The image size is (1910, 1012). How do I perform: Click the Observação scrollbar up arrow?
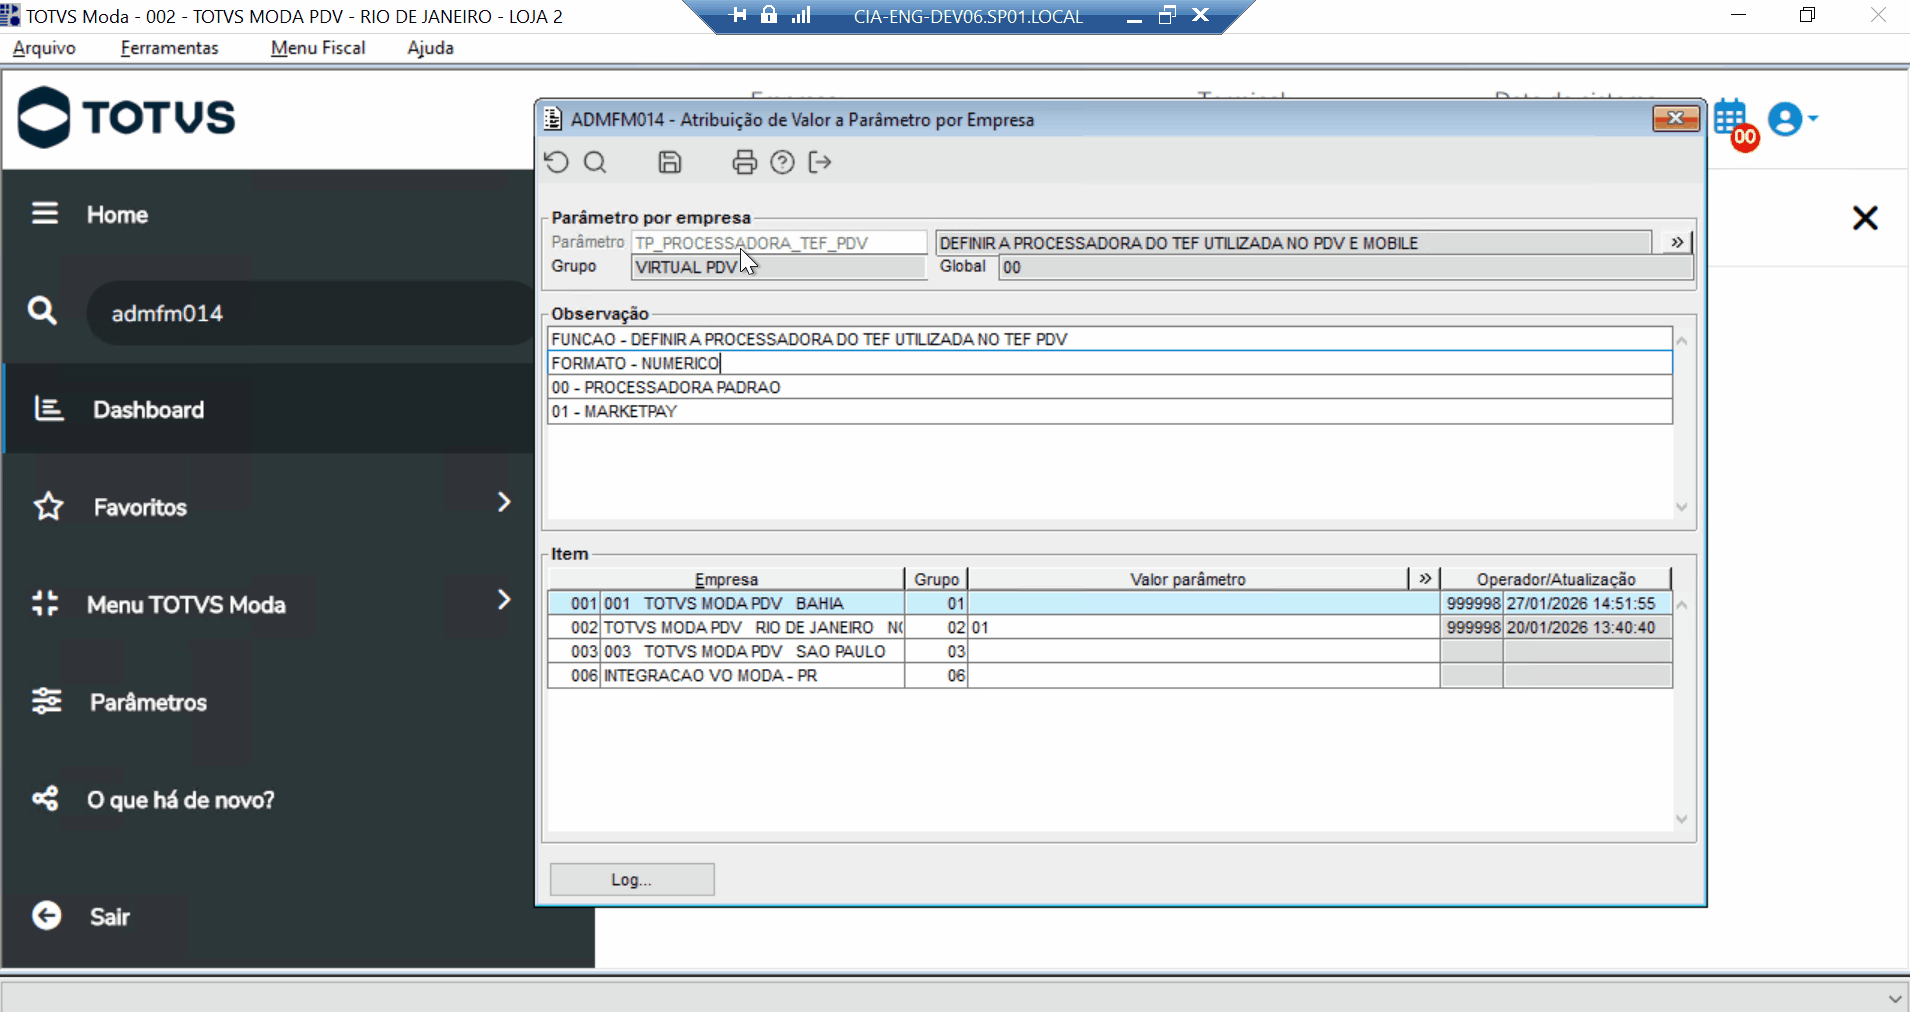tap(1682, 341)
